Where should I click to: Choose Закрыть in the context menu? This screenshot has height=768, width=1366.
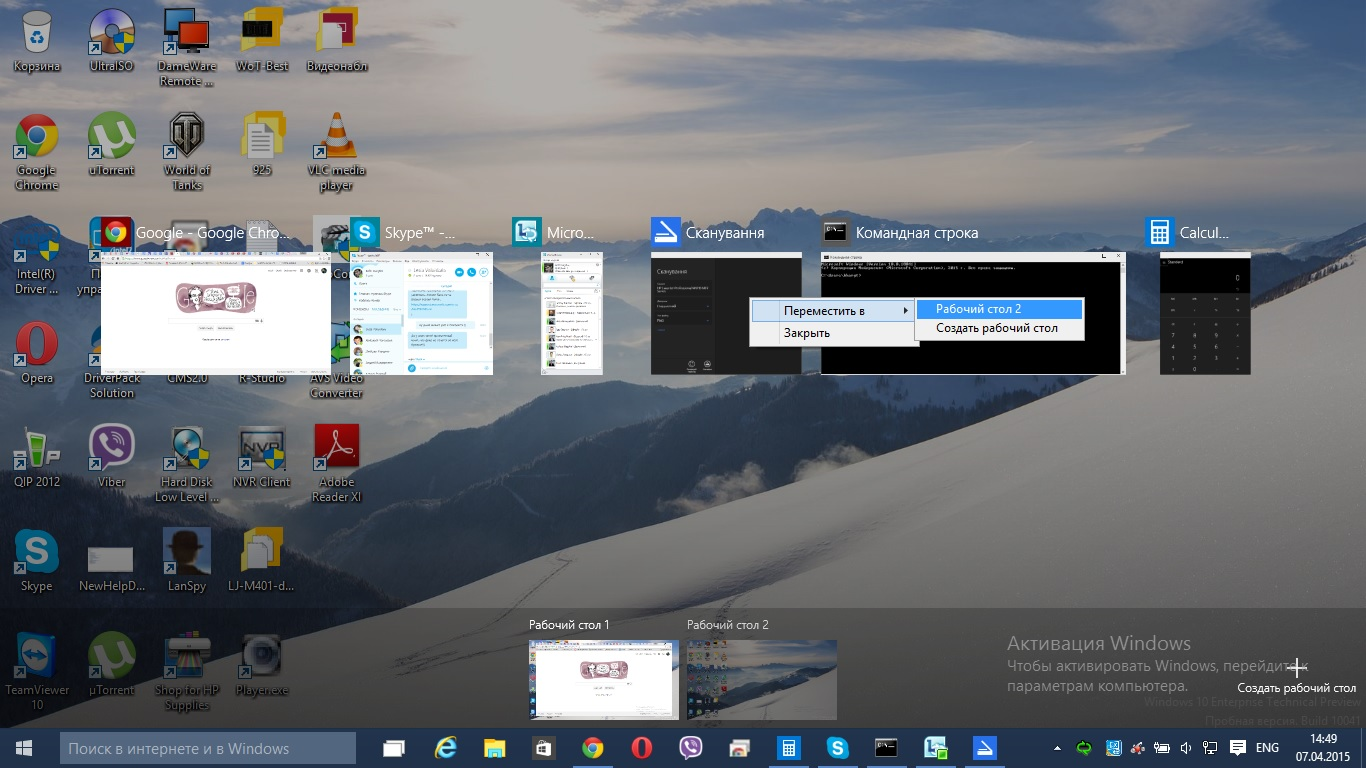click(x=835, y=333)
